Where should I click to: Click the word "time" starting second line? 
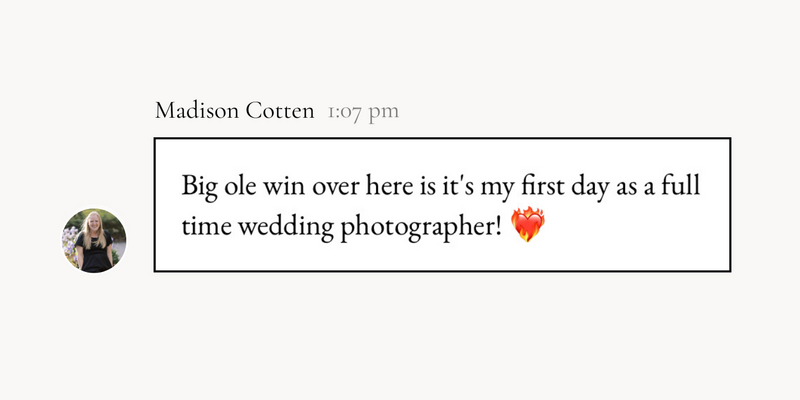coord(204,228)
